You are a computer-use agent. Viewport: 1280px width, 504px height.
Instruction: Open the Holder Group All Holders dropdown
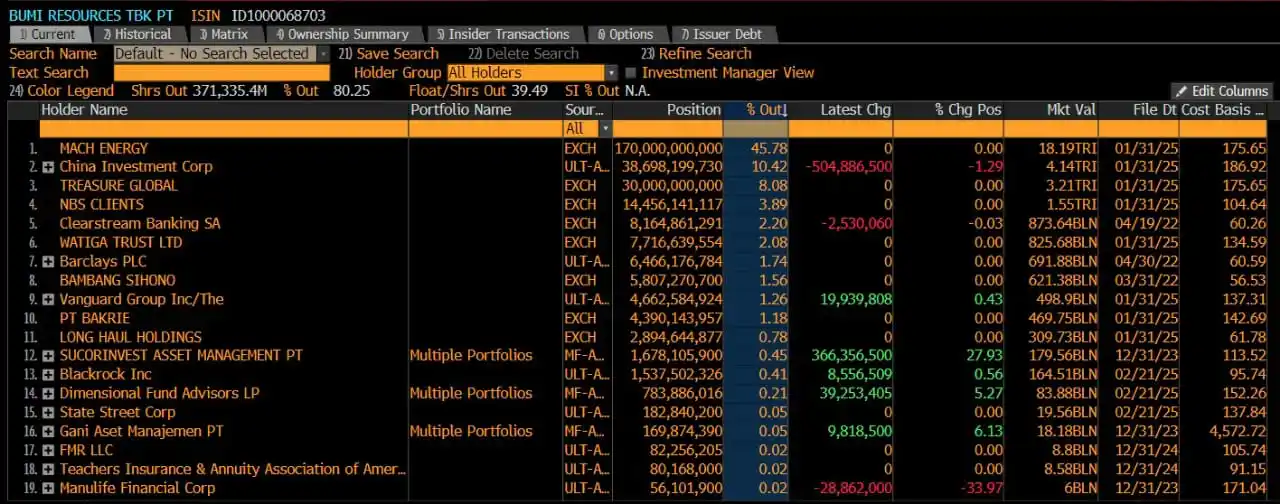[611, 73]
